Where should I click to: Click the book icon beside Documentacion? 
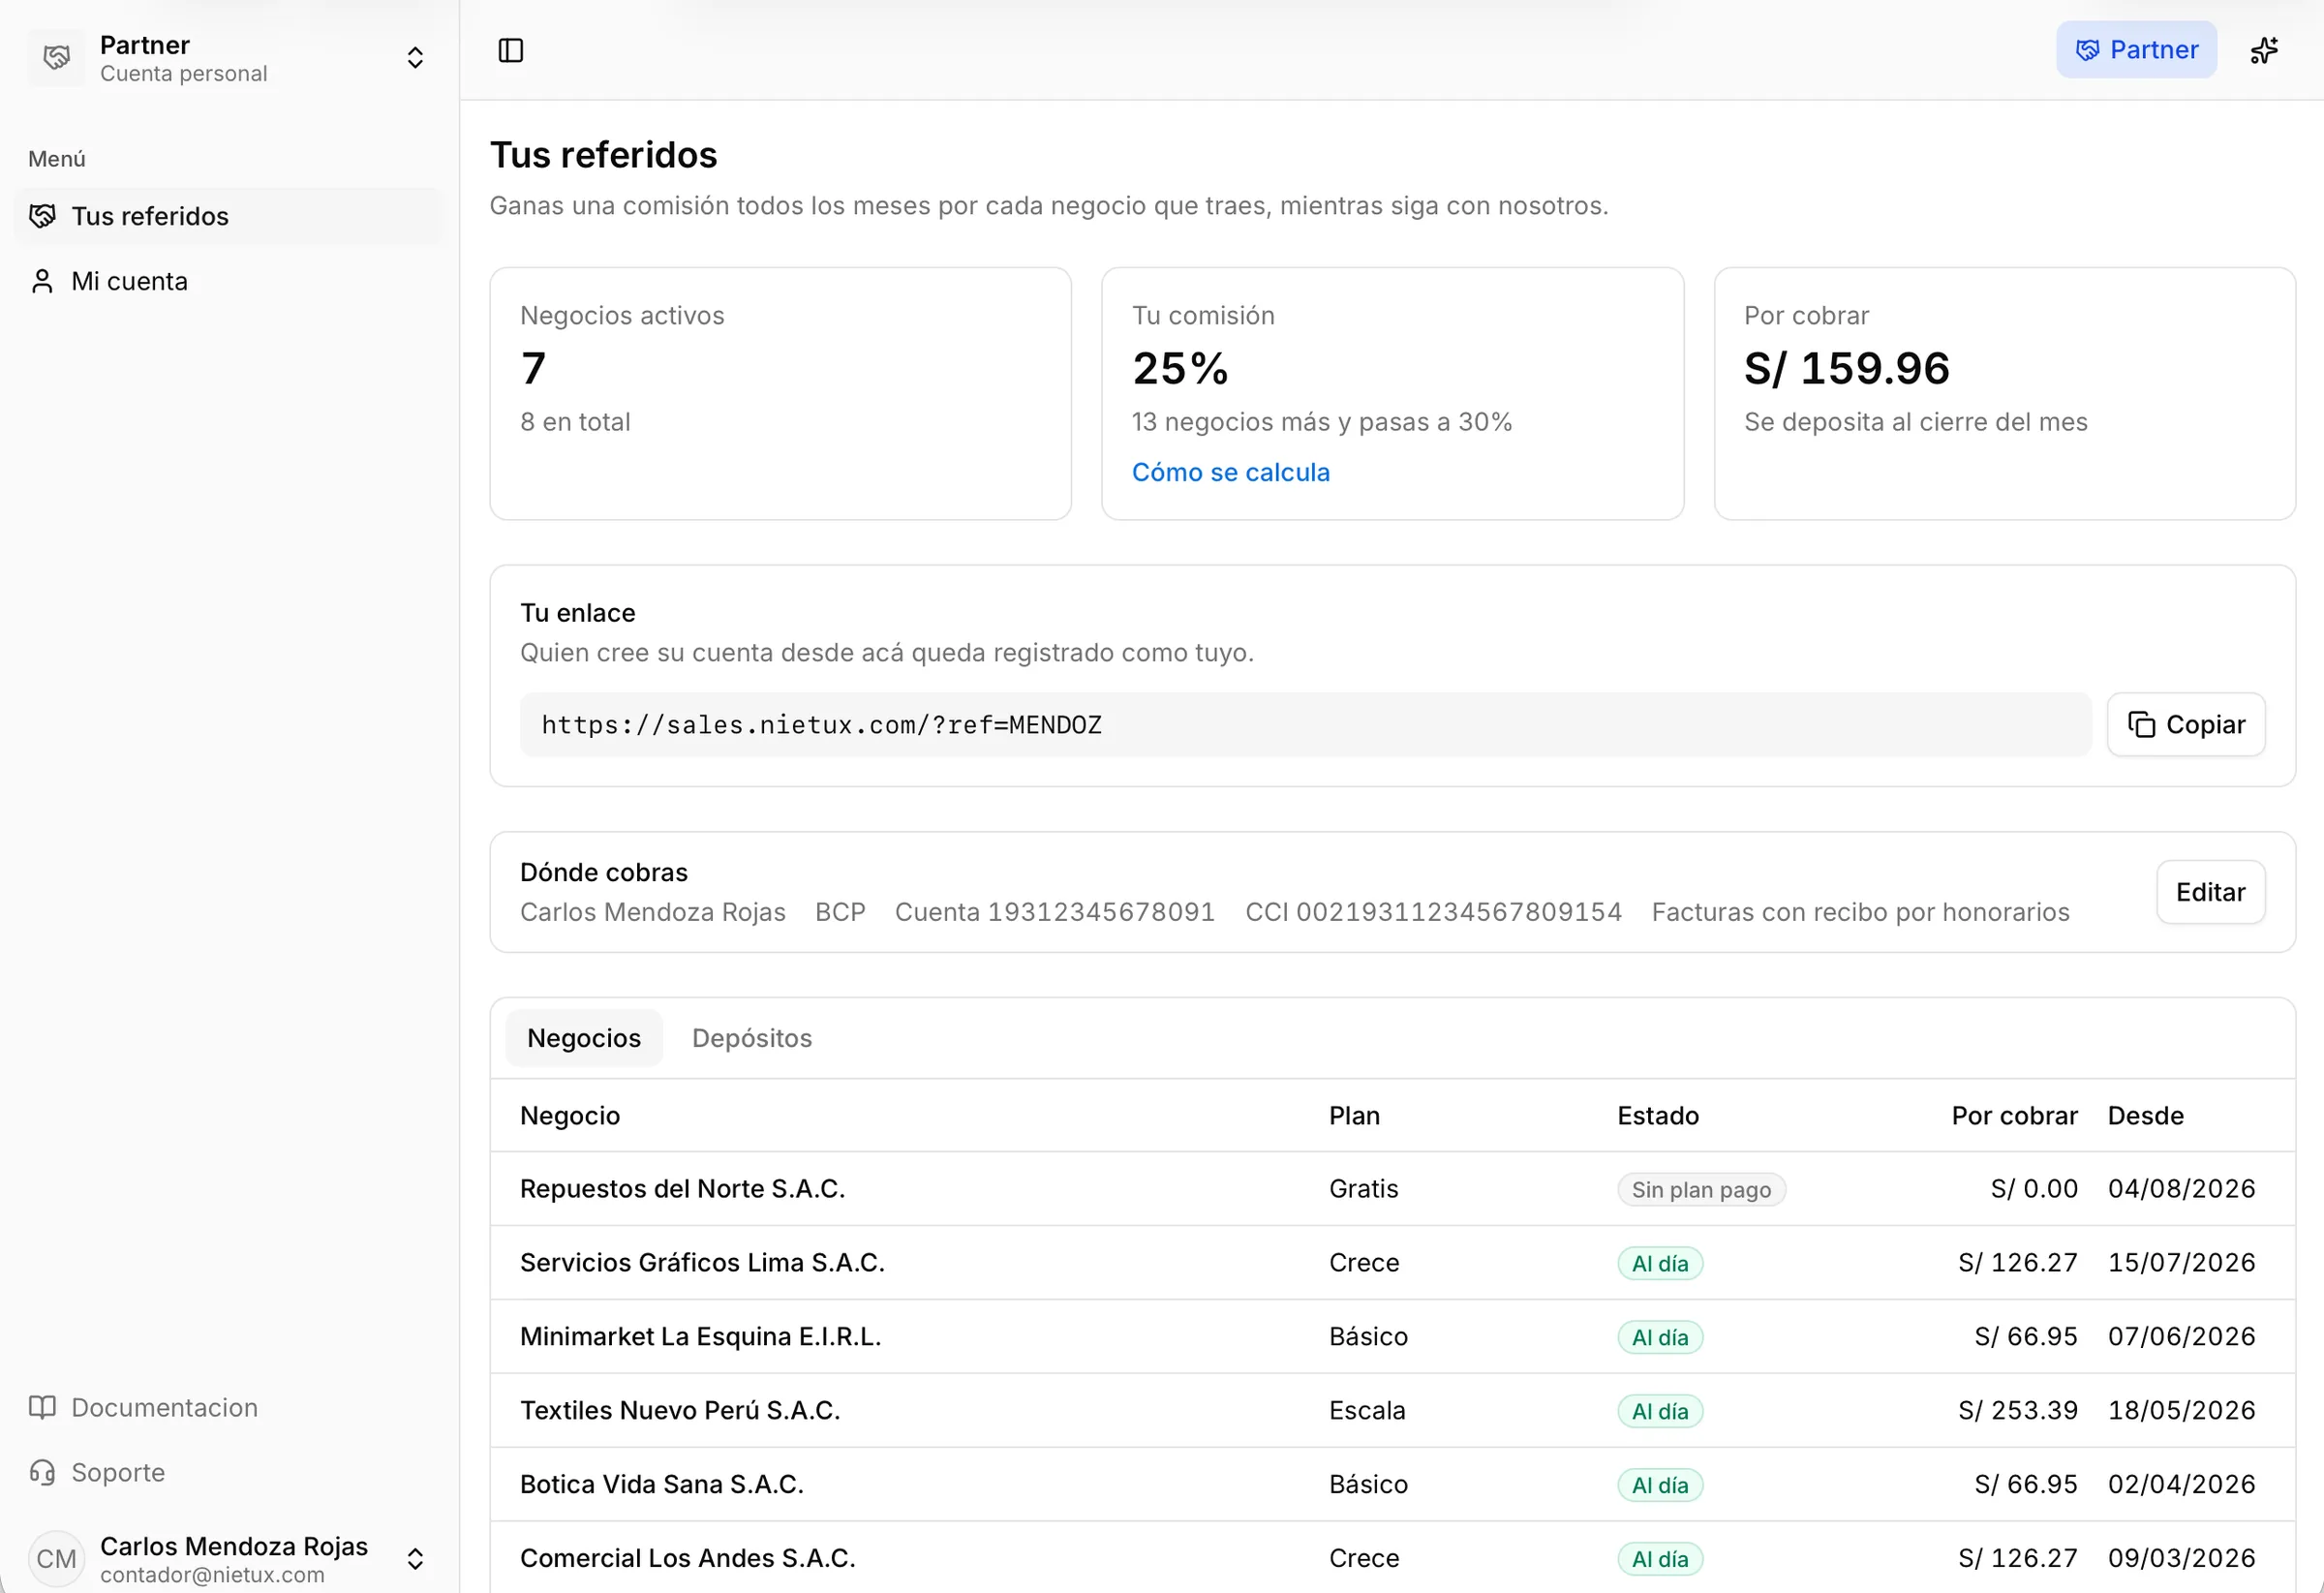tap(42, 1407)
